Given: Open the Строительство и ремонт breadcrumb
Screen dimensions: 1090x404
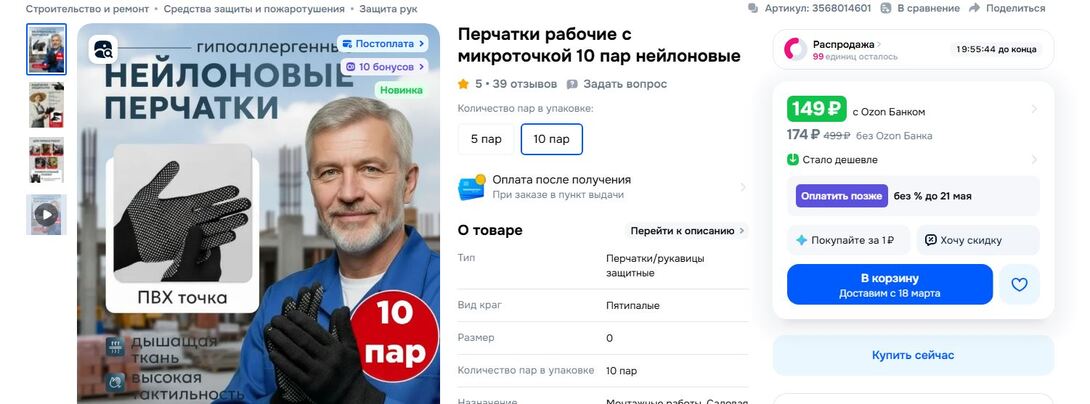Looking at the screenshot, I should click(88, 9).
